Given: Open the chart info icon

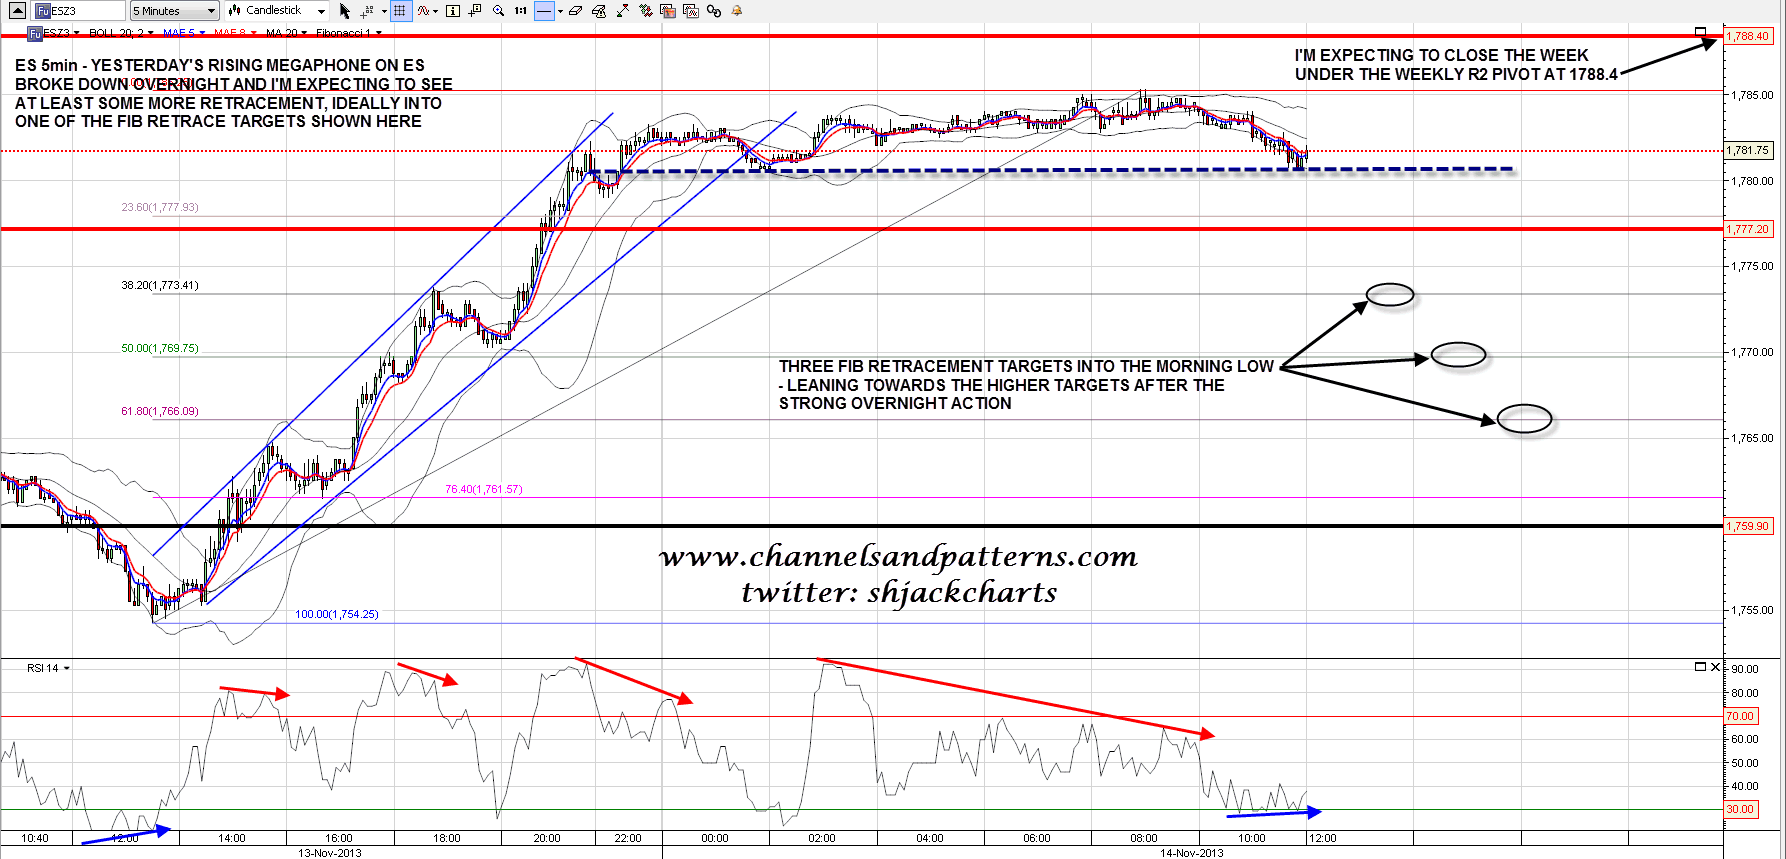Looking at the screenshot, I should [x=453, y=11].
